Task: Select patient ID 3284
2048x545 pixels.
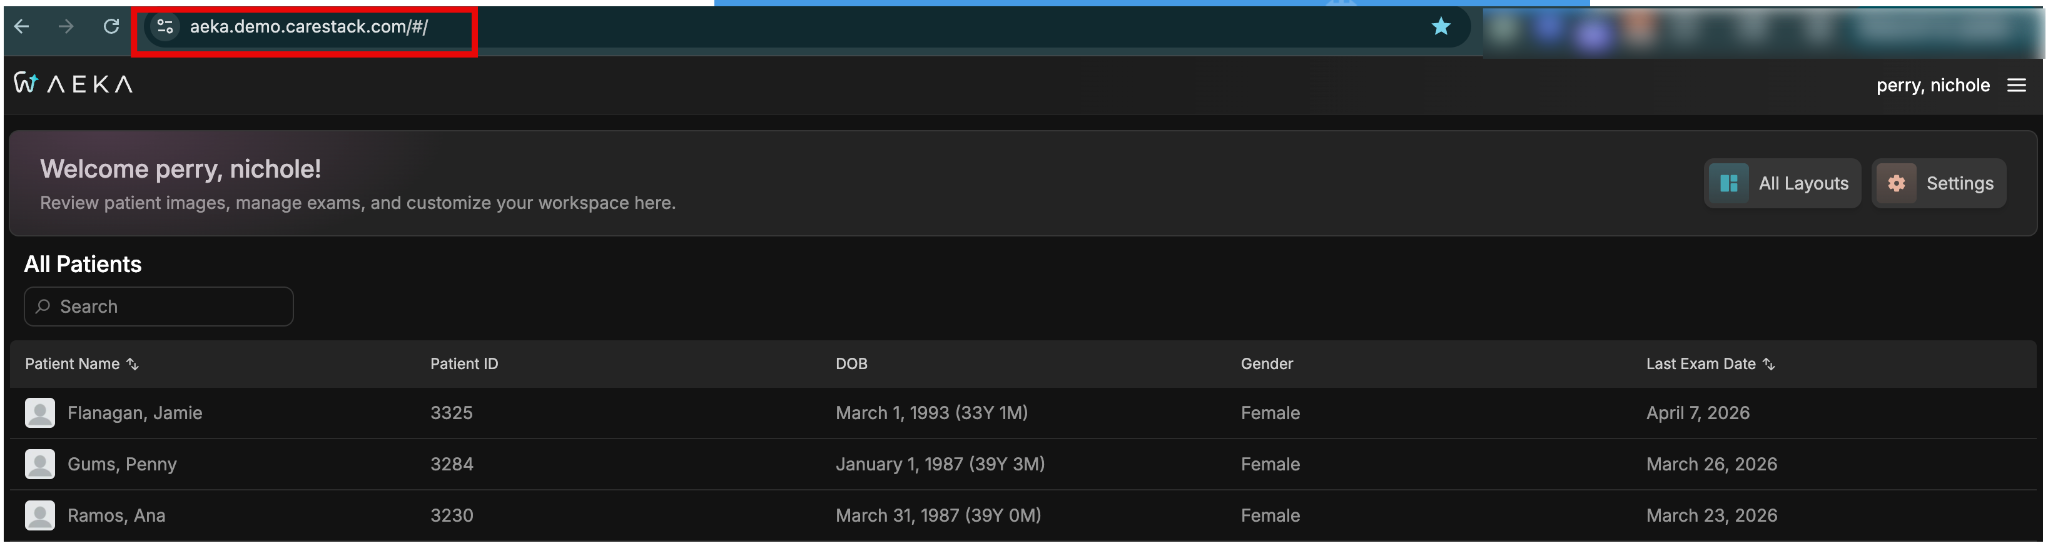Action: click(452, 464)
